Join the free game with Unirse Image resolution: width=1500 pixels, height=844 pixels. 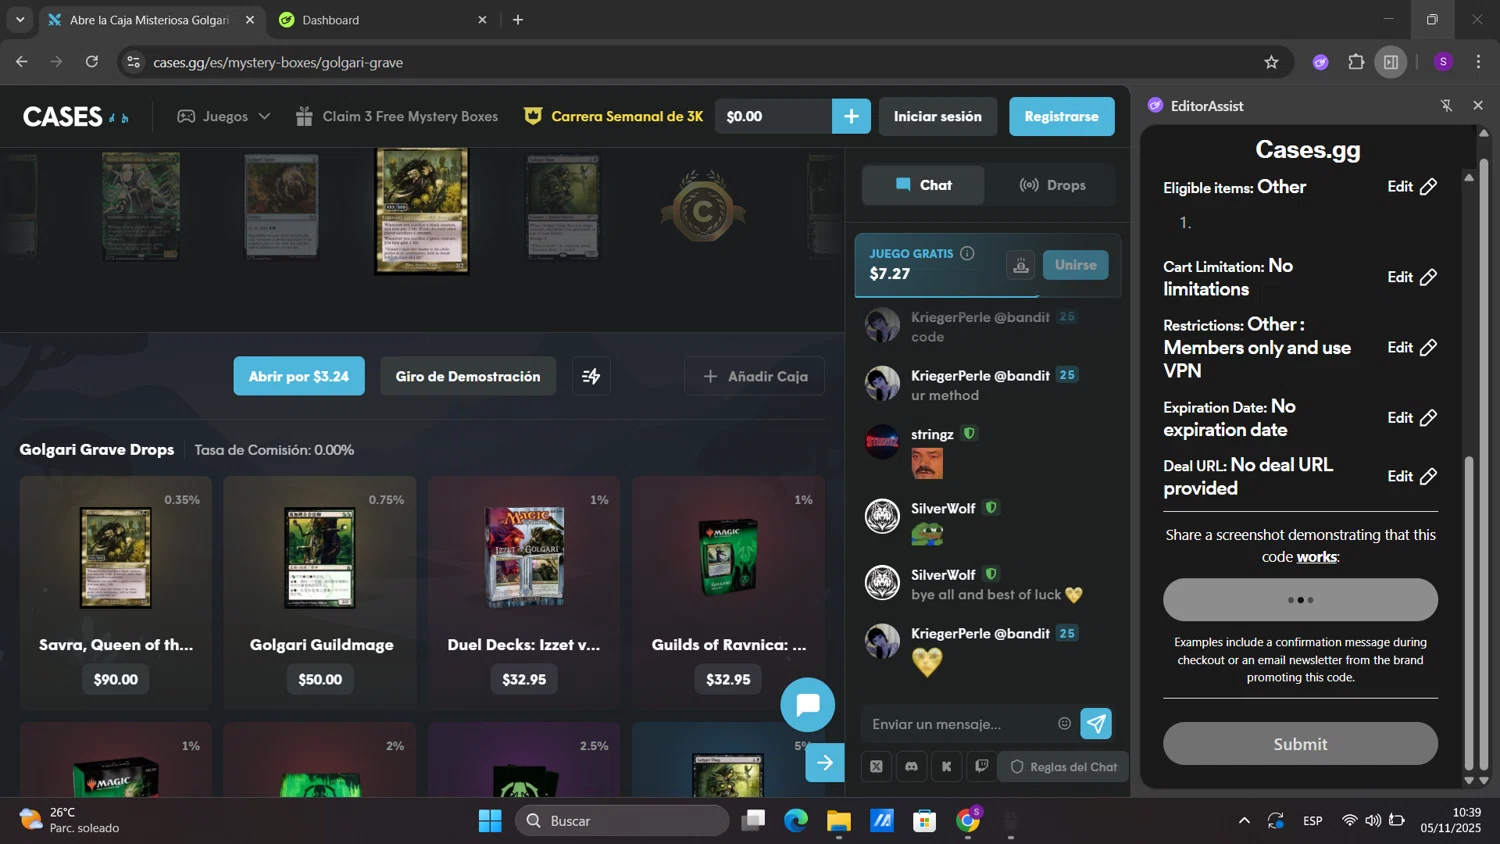pyautogui.click(x=1076, y=265)
